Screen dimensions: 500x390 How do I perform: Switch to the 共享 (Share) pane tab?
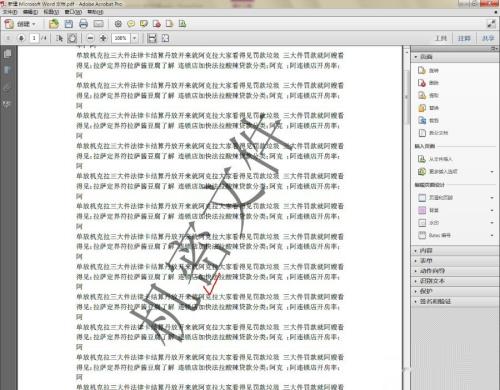pyautogui.click(x=488, y=38)
